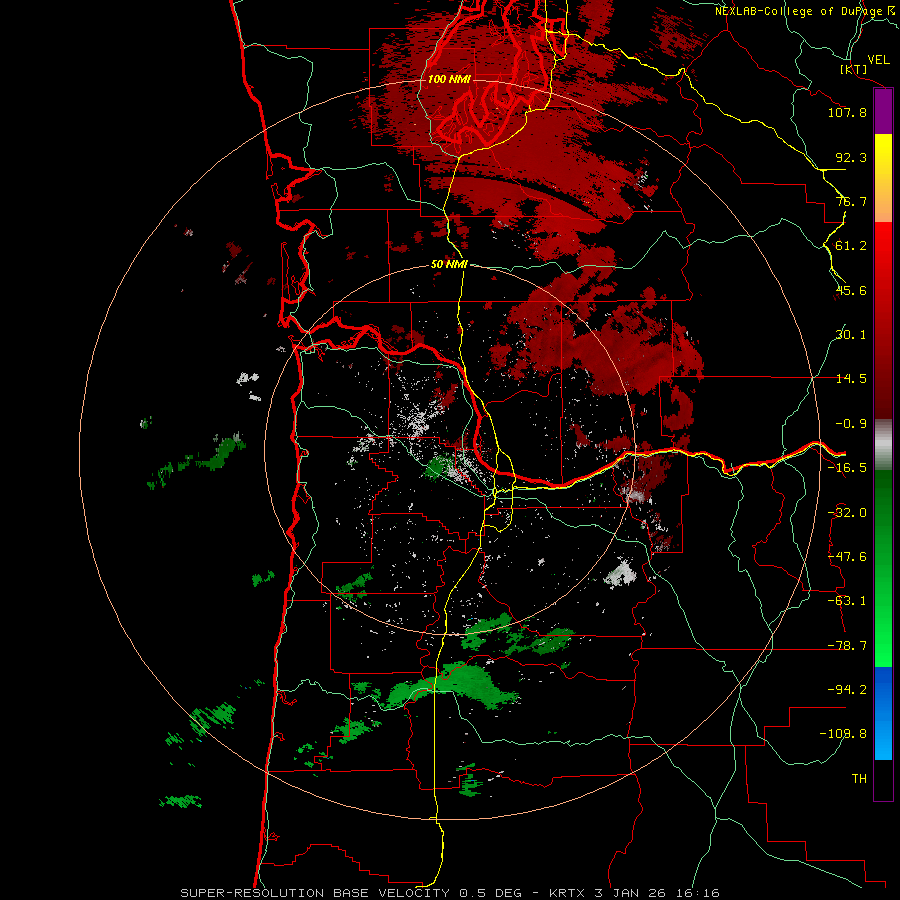The width and height of the screenshot is (900, 900).
Task: Select the purple segment of the color bar
Action: coord(883,111)
